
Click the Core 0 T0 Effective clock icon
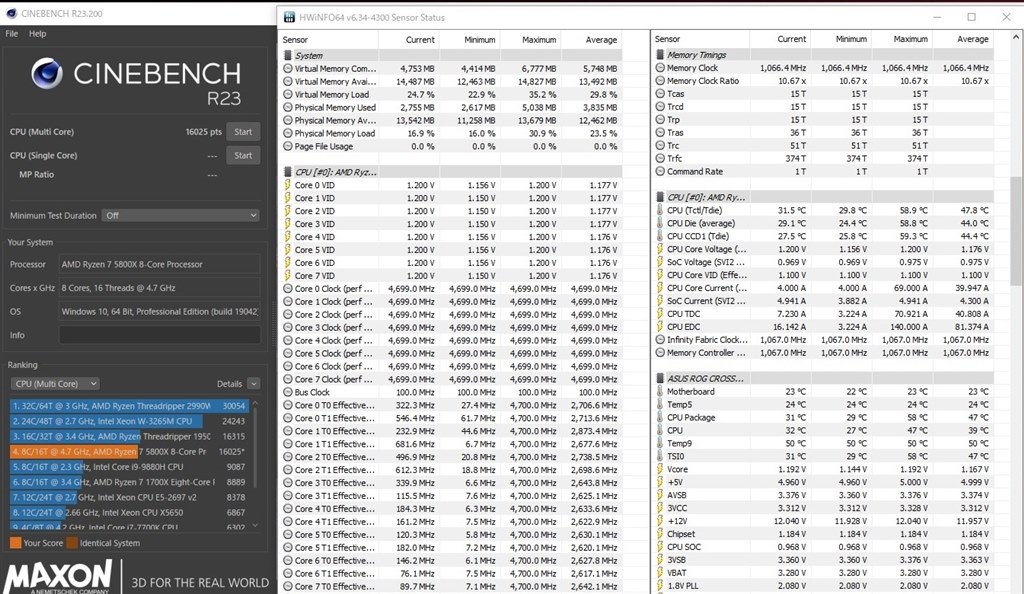(x=287, y=405)
